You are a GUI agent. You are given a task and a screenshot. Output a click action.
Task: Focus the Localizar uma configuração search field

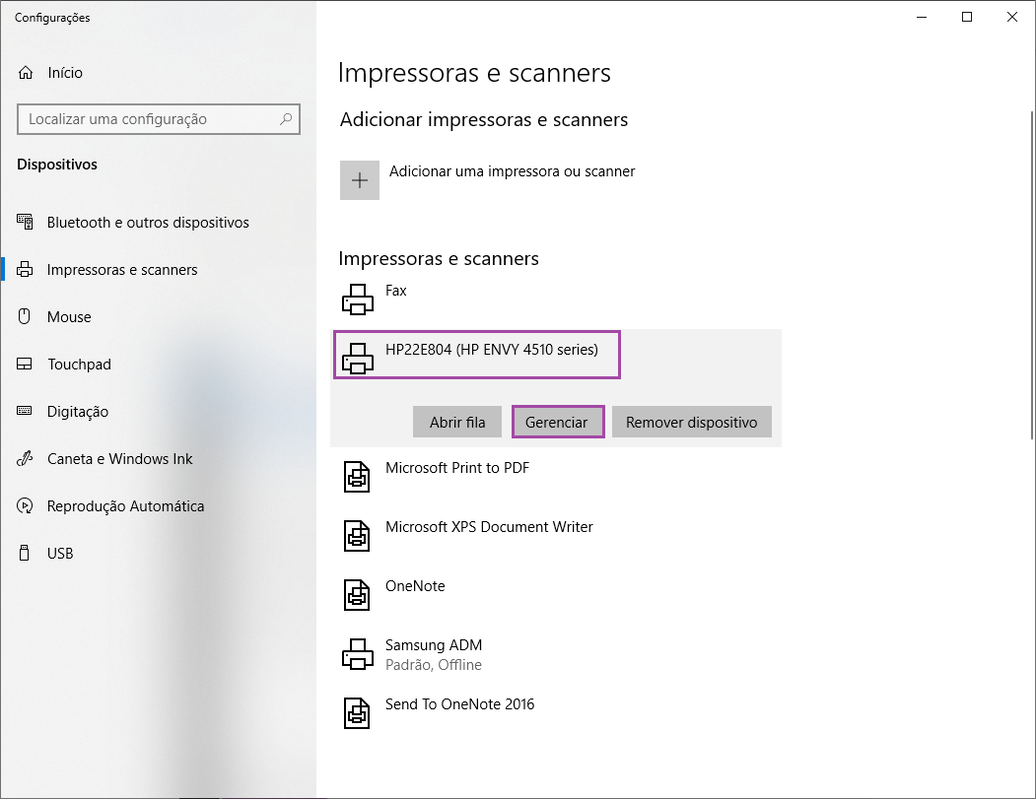159,119
